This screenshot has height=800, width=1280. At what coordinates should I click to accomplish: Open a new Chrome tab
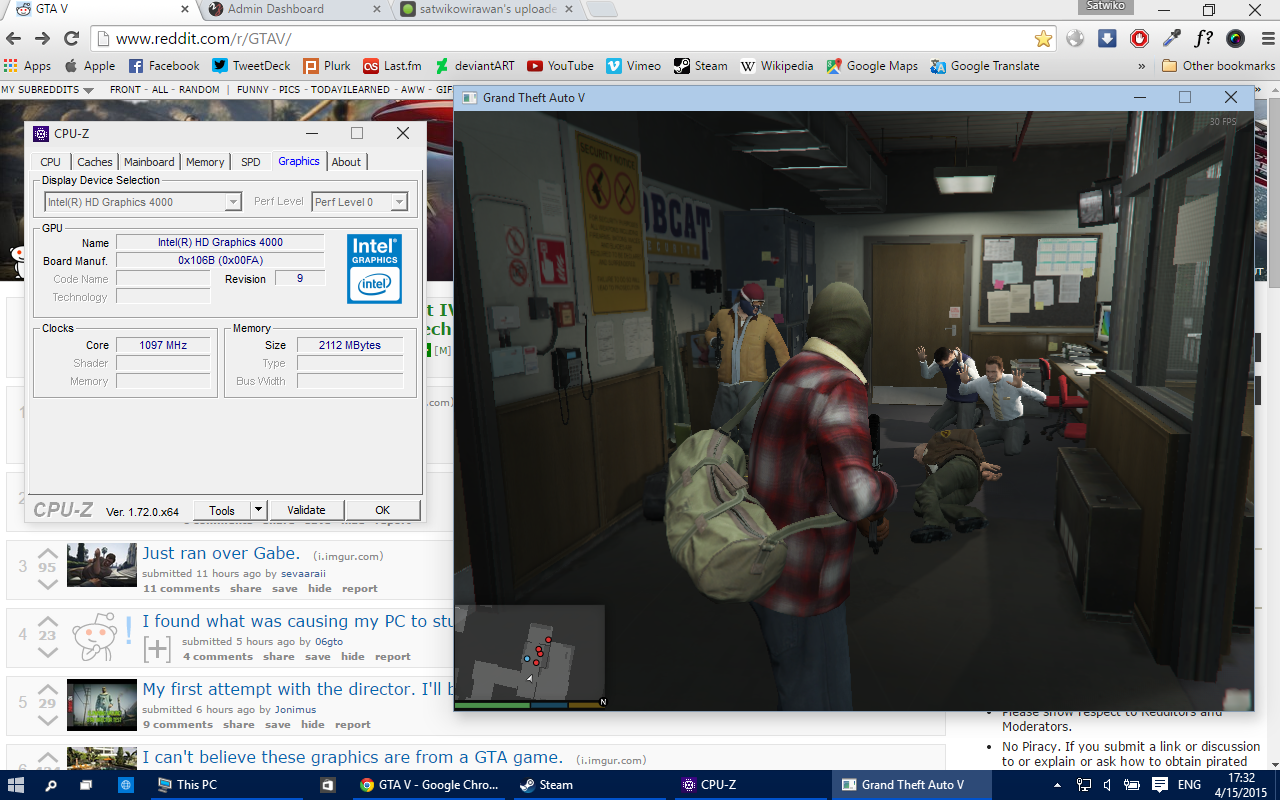[x=601, y=10]
